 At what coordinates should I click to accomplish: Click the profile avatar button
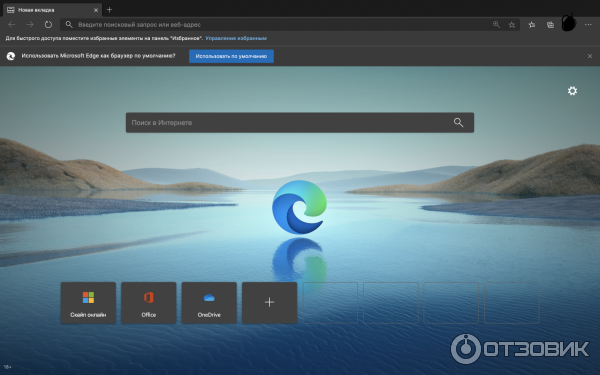click(x=569, y=23)
